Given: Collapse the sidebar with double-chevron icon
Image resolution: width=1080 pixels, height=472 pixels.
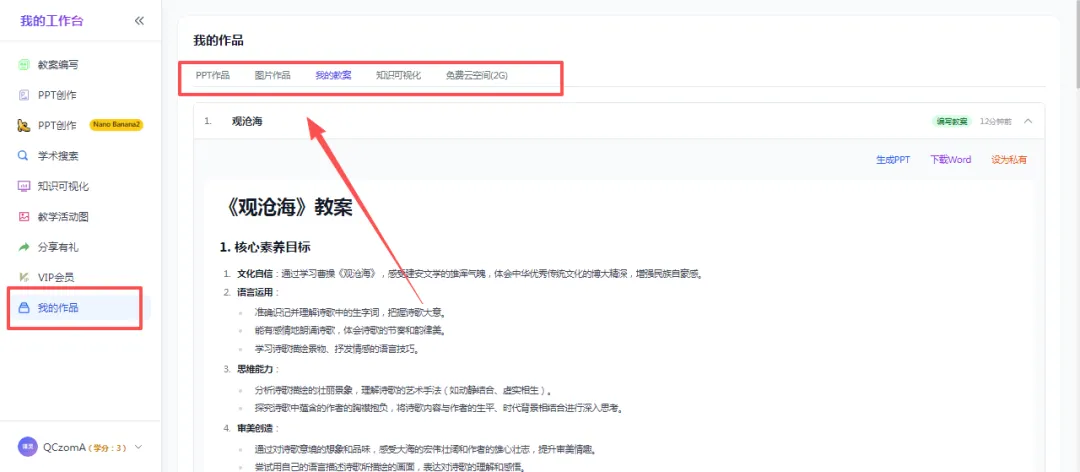Looking at the screenshot, I should [139, 21].
